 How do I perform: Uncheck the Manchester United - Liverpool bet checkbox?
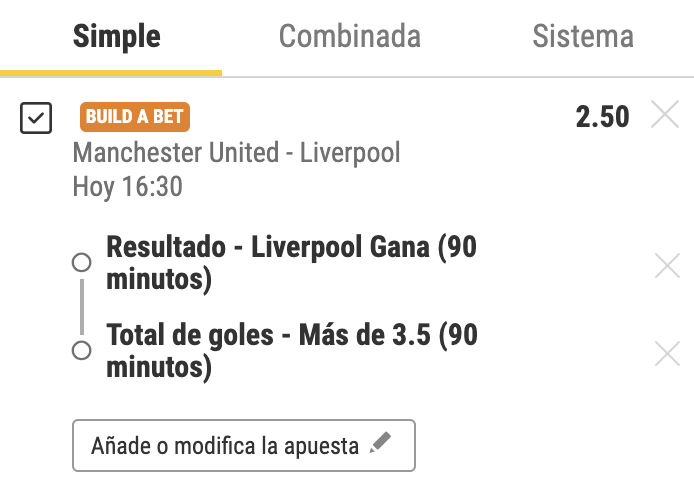[x=36, y=119]
